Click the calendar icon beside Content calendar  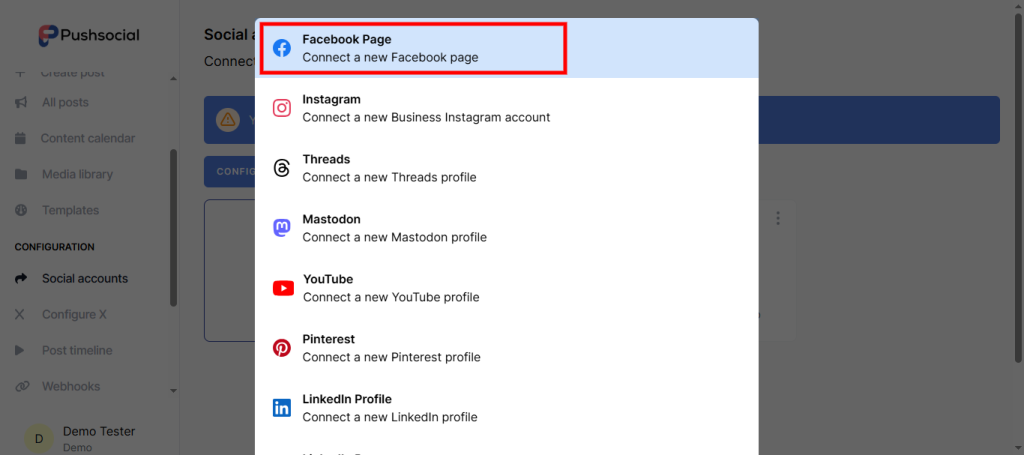click(20, 138)
